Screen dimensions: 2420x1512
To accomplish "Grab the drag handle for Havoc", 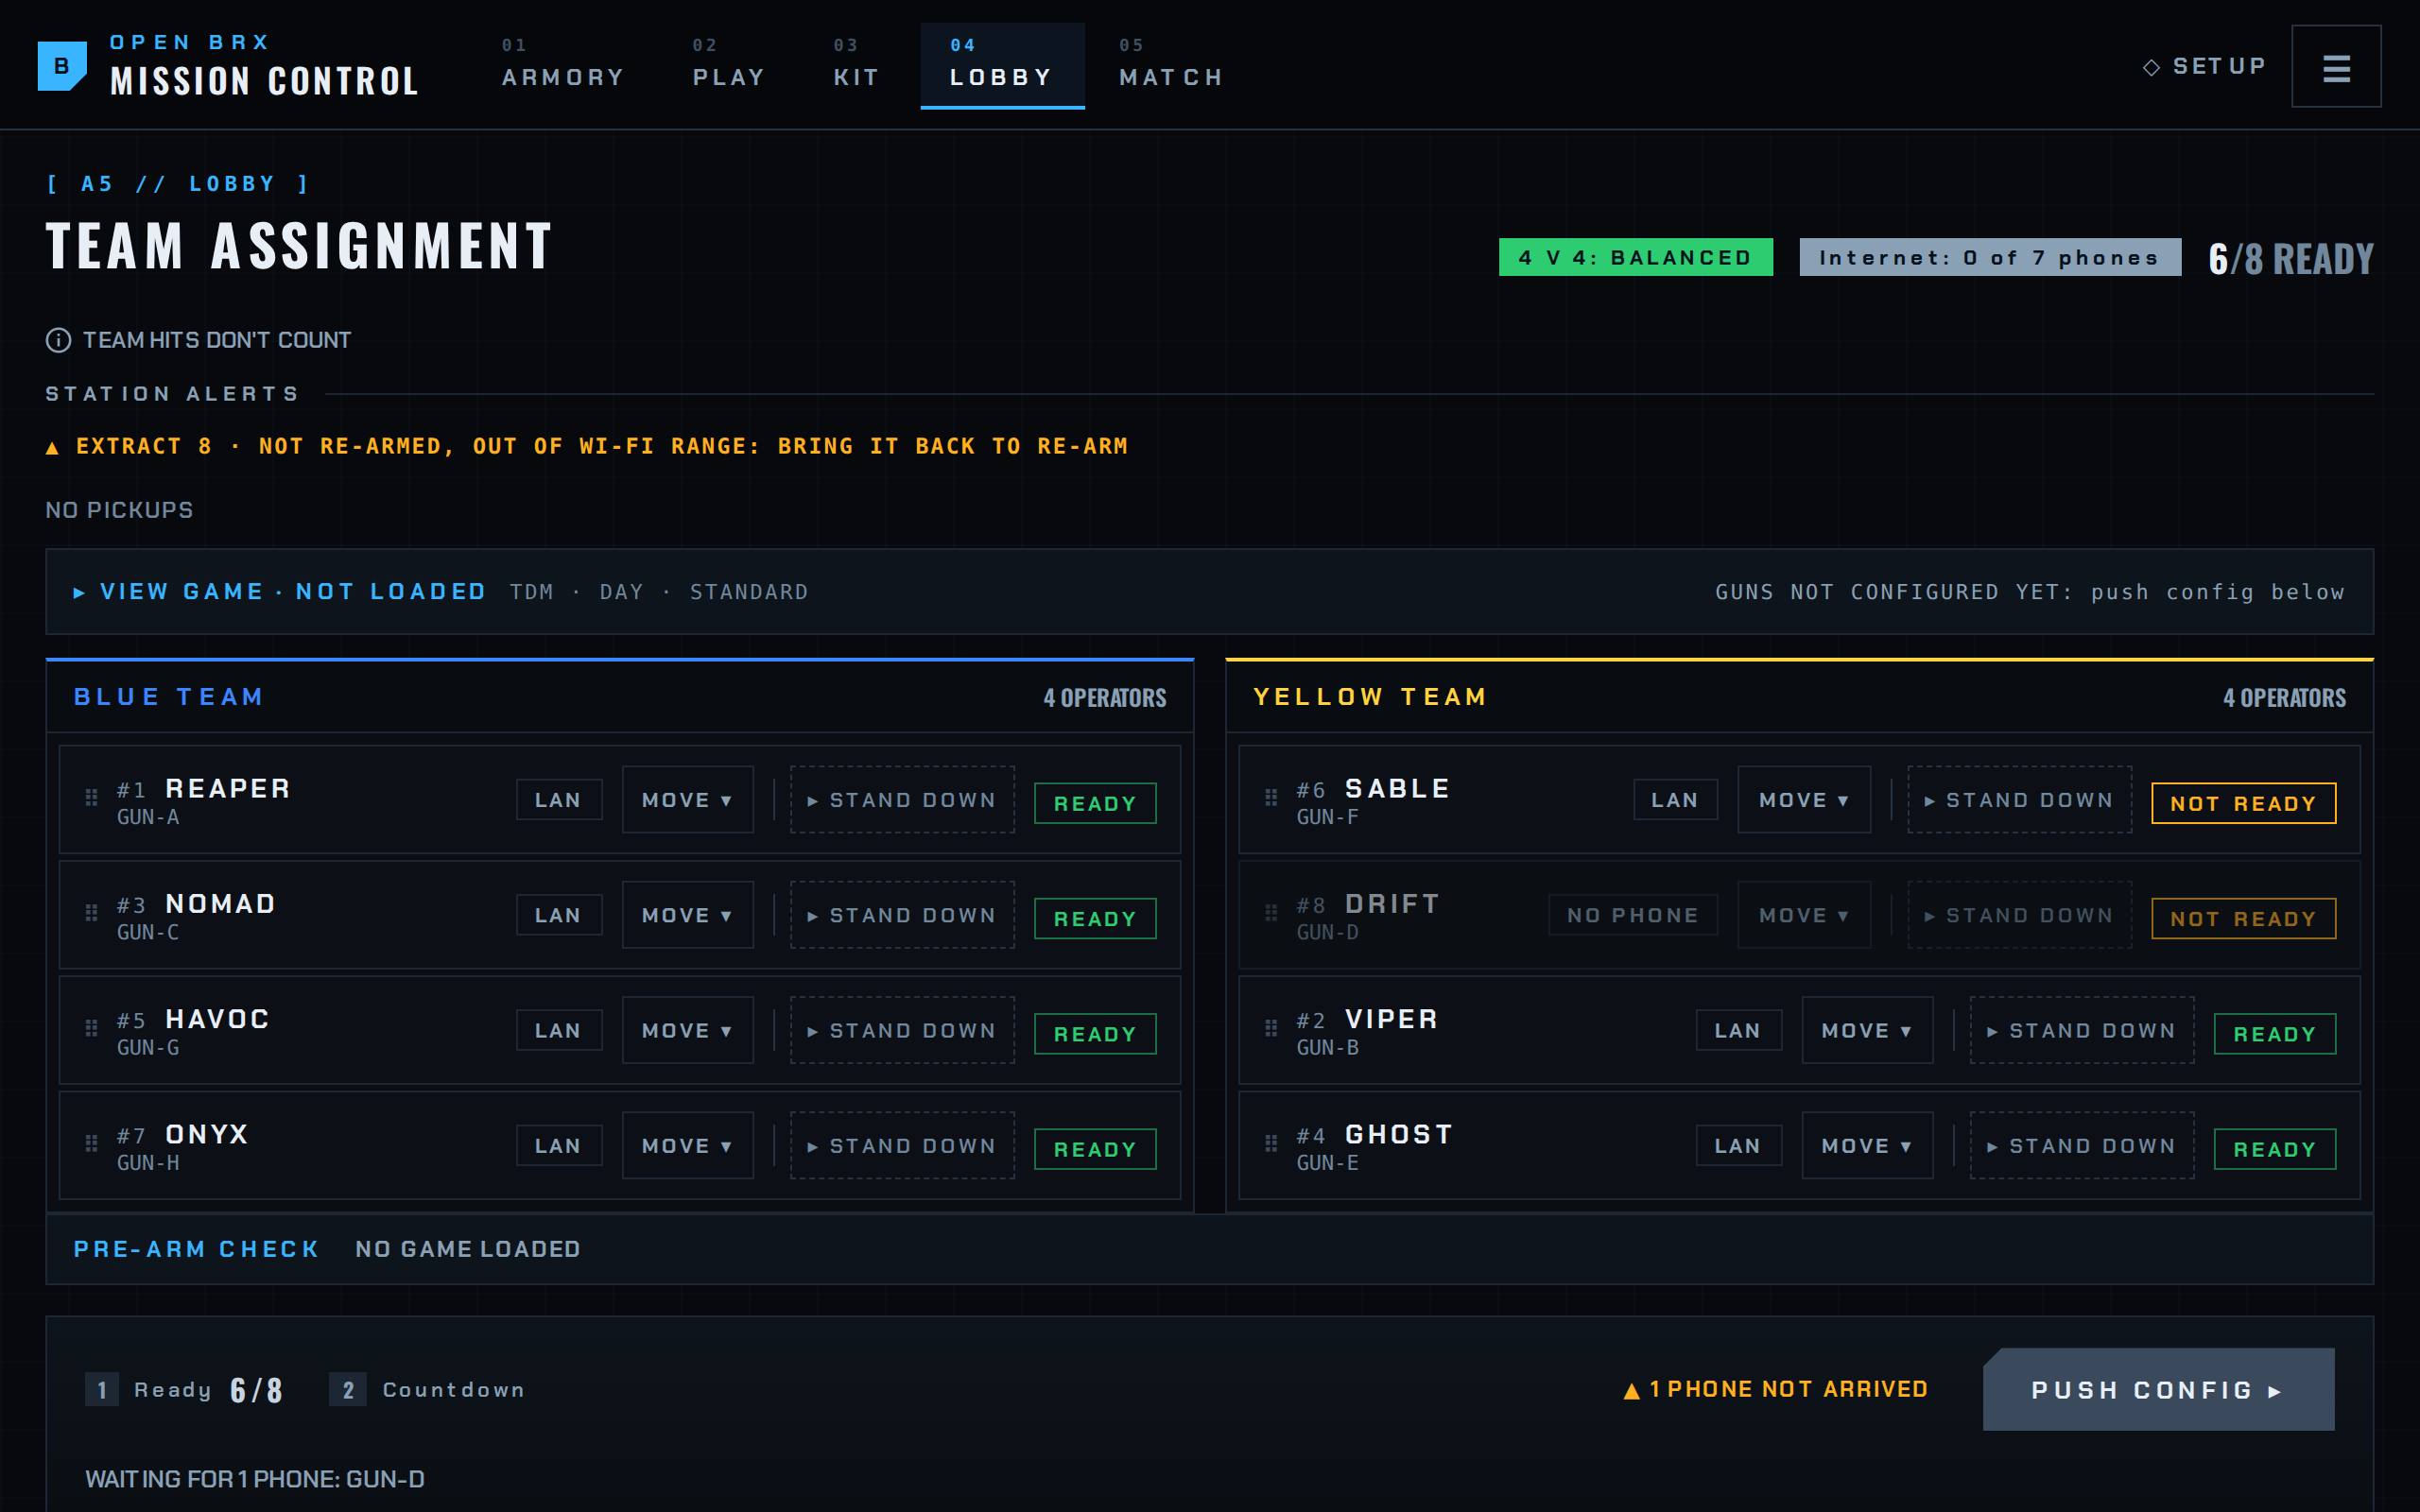I will point(91,1028).
